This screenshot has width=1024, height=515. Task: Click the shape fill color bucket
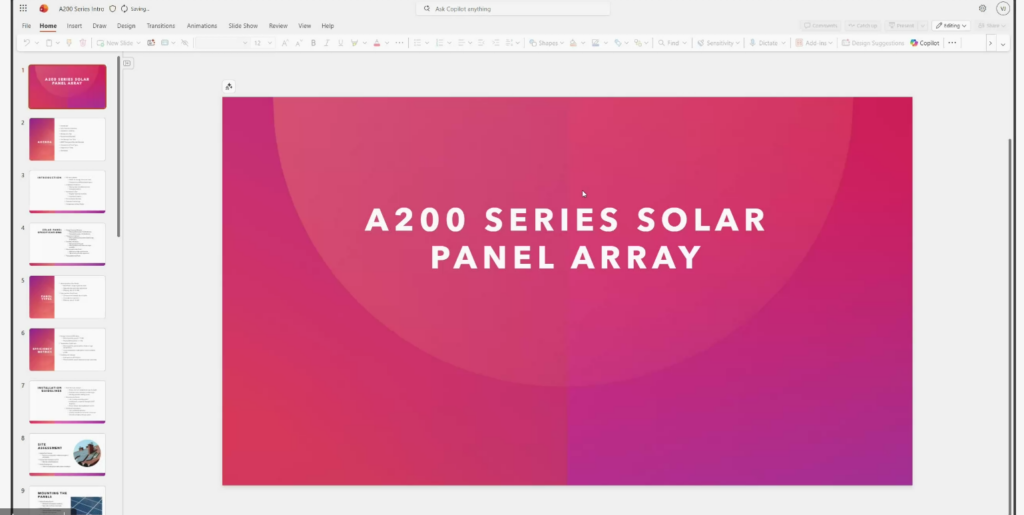pos(573,43)
